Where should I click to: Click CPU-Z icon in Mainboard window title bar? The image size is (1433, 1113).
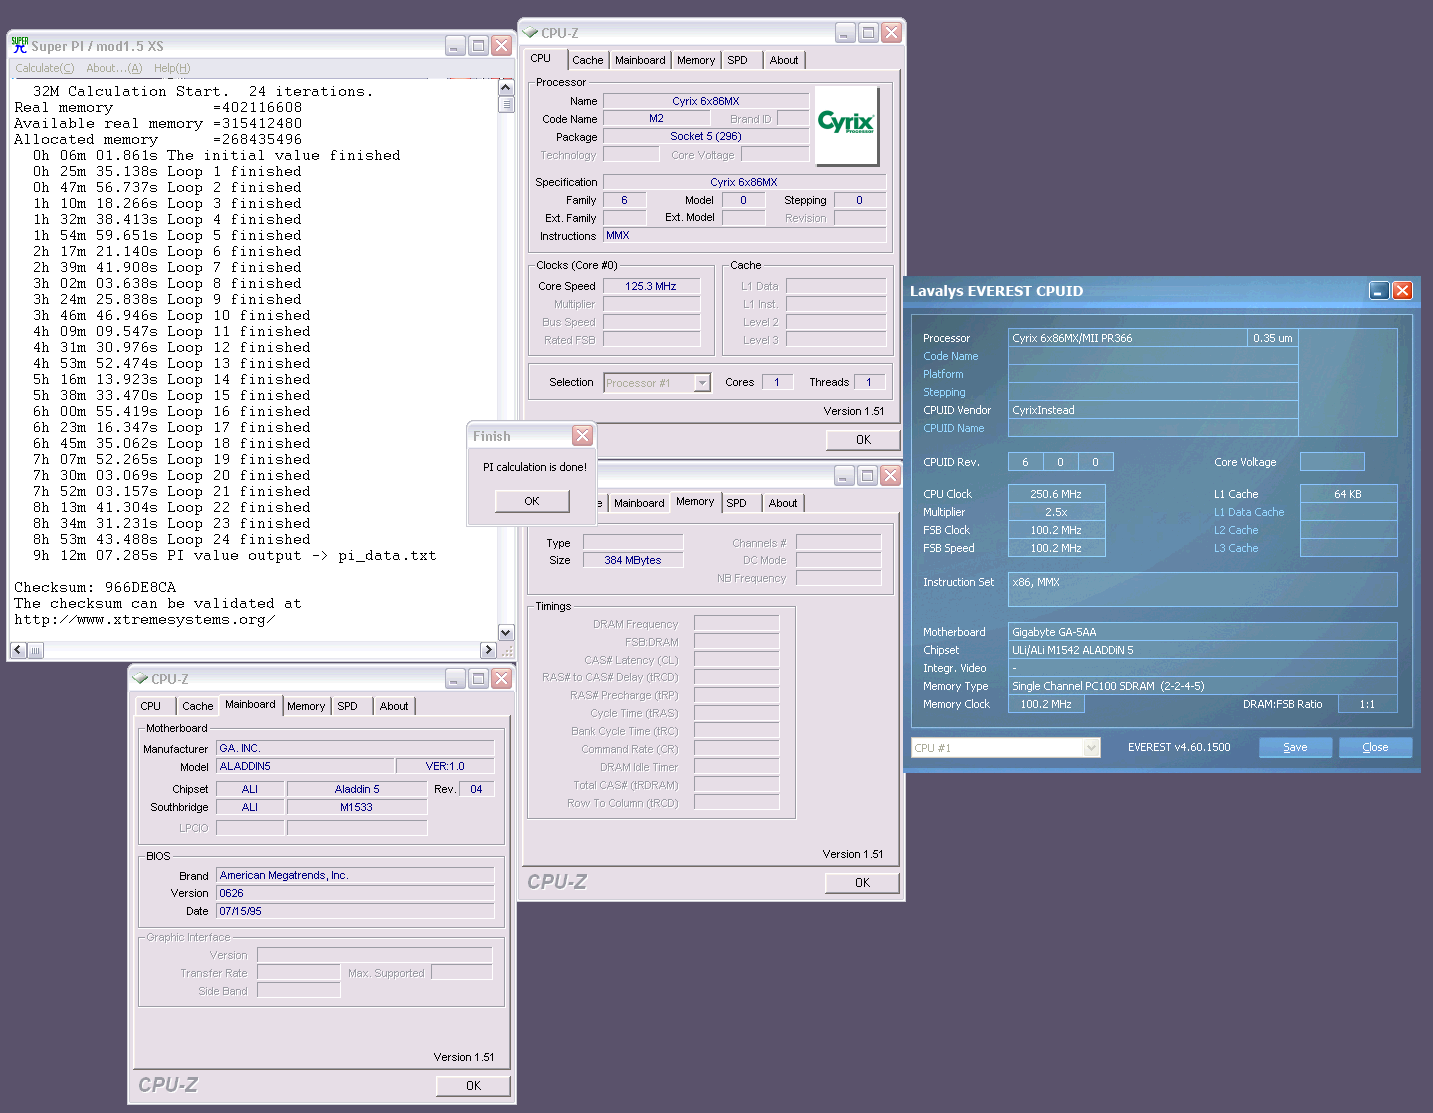[x=141, y=679]
